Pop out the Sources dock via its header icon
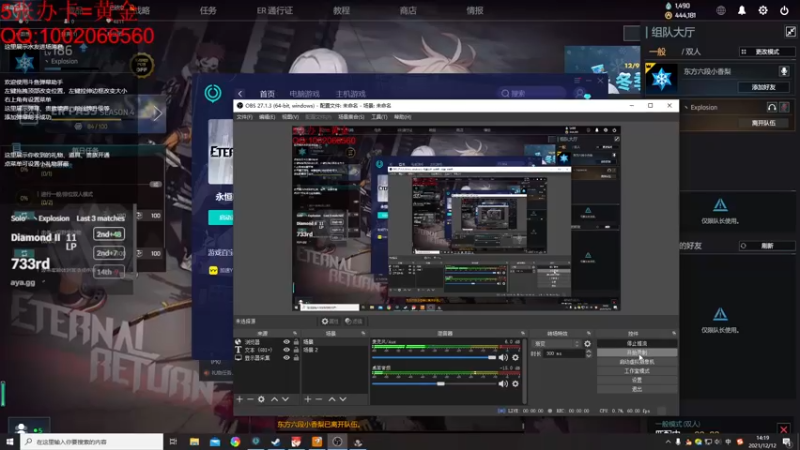Image resolution: width=800 pixels, height=450 pixels. click(294, 333)
